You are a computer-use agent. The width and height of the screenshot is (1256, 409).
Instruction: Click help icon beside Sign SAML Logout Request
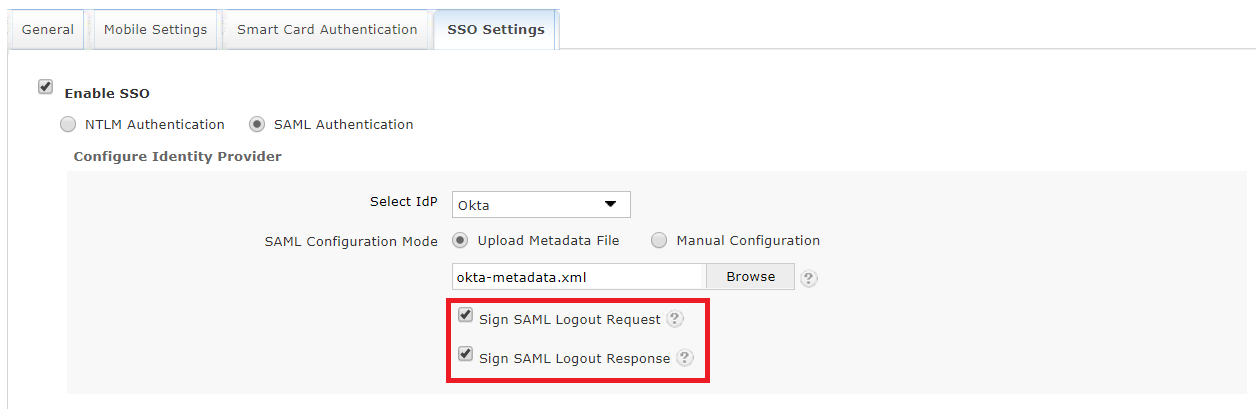click(x=675, y=319)
